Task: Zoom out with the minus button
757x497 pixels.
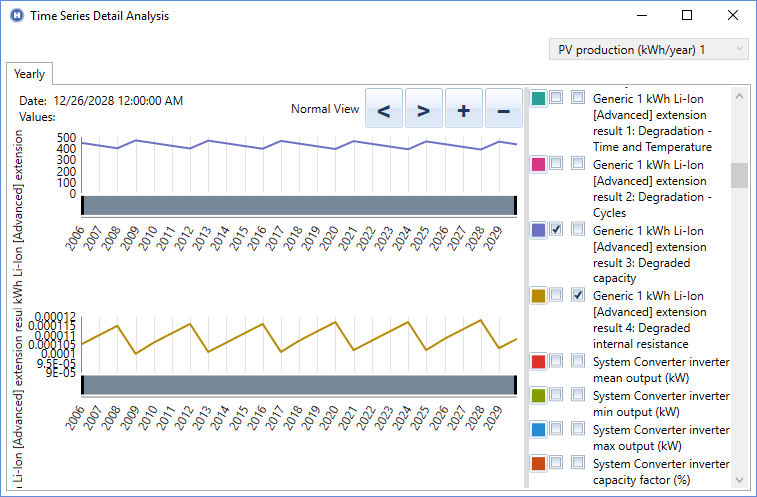Action: click(503, 109)
